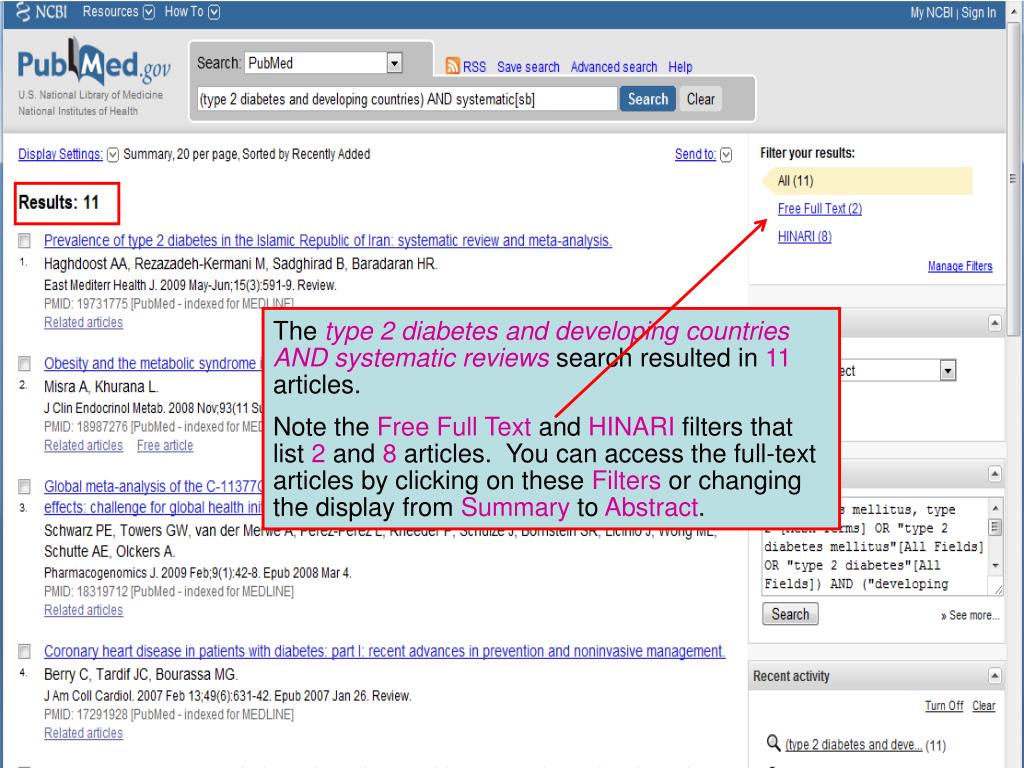This screenshot has width=1024, height=768.
Task: Collapse the Search details panel
Action: click(994, 473)
